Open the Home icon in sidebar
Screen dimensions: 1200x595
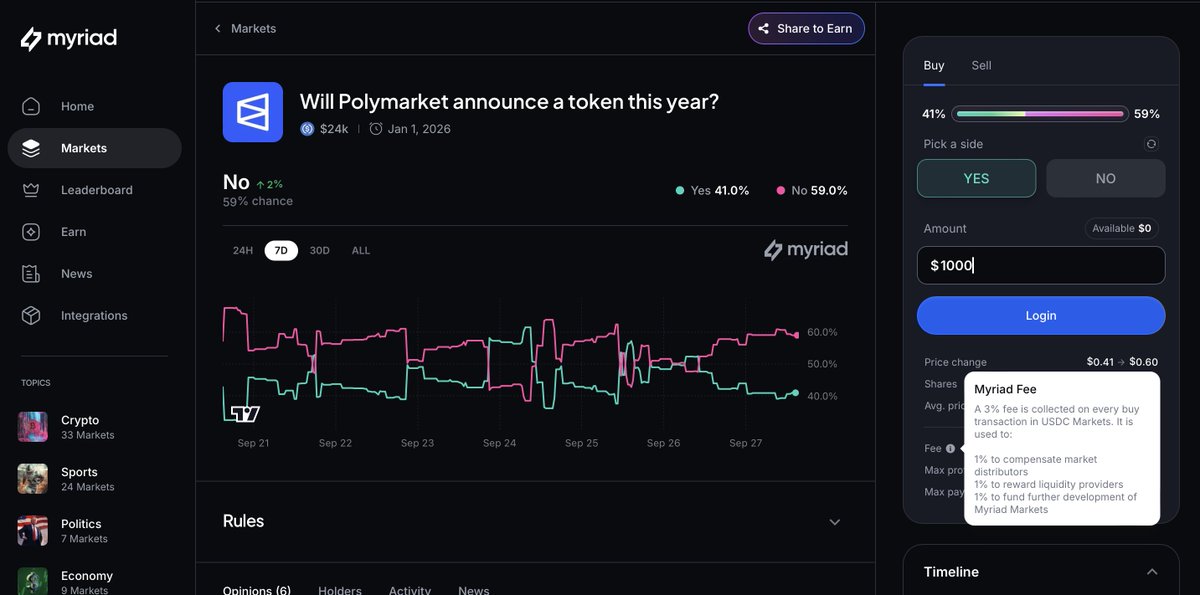[x=31, y=106]
